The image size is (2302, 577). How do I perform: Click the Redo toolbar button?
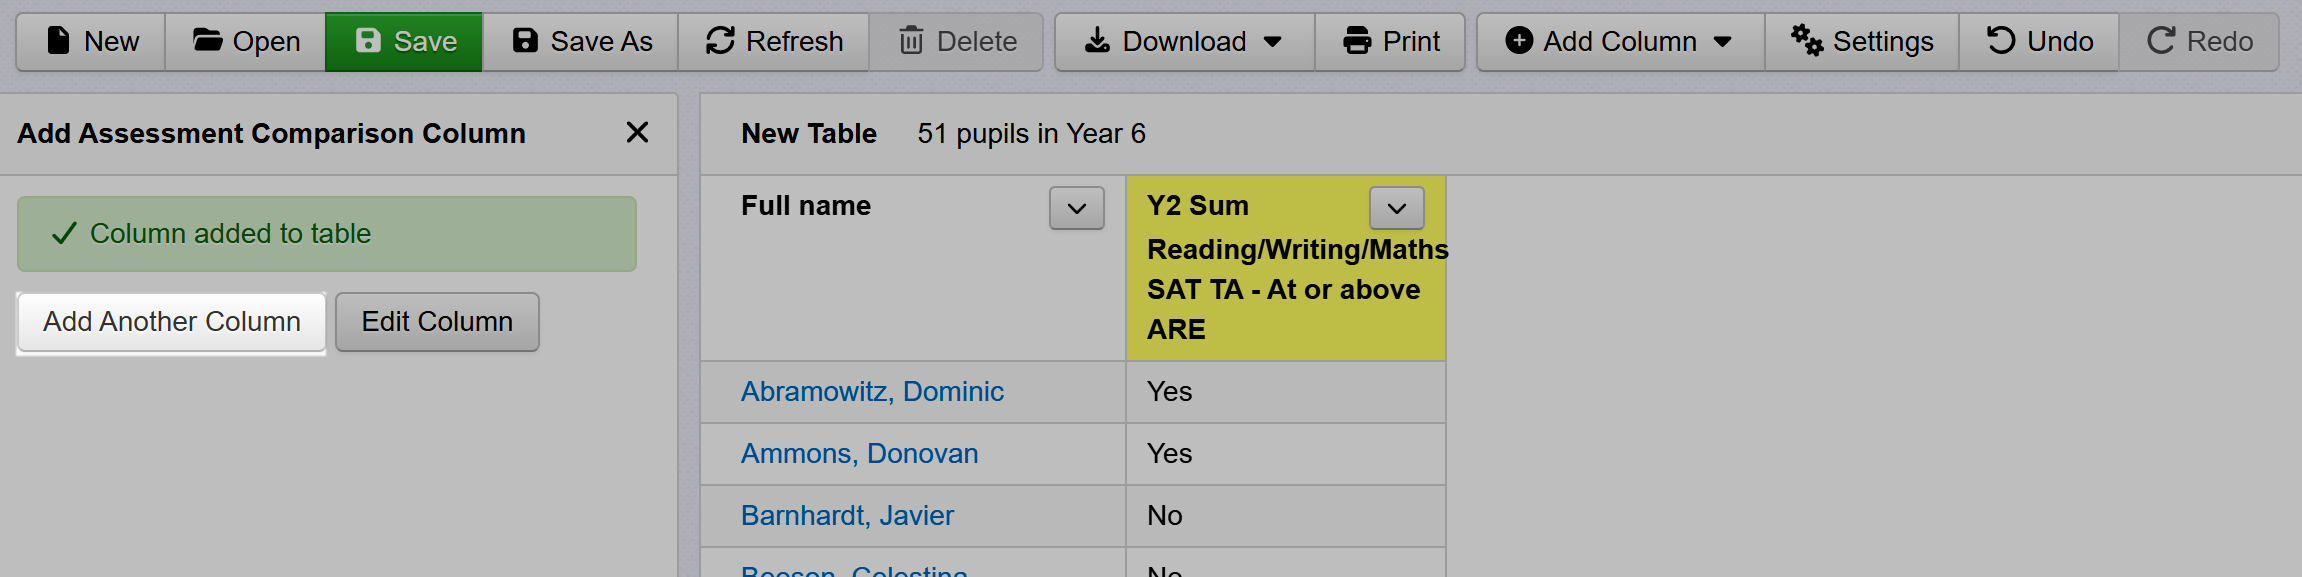[x=2199, y=41]
